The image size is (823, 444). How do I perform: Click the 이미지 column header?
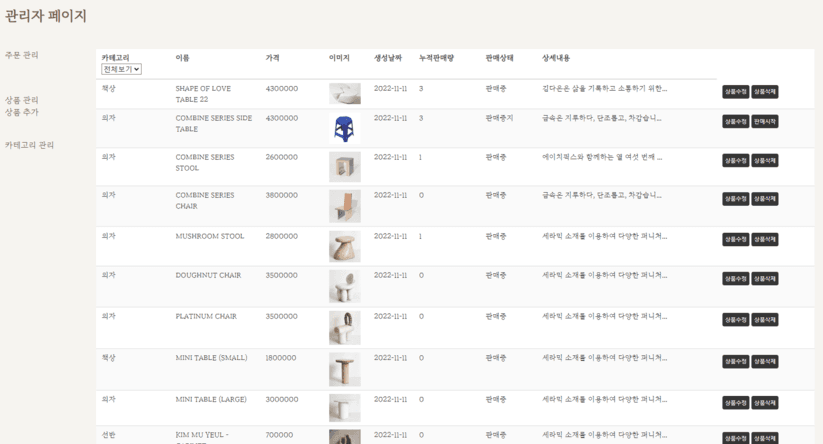coord(339,58)
